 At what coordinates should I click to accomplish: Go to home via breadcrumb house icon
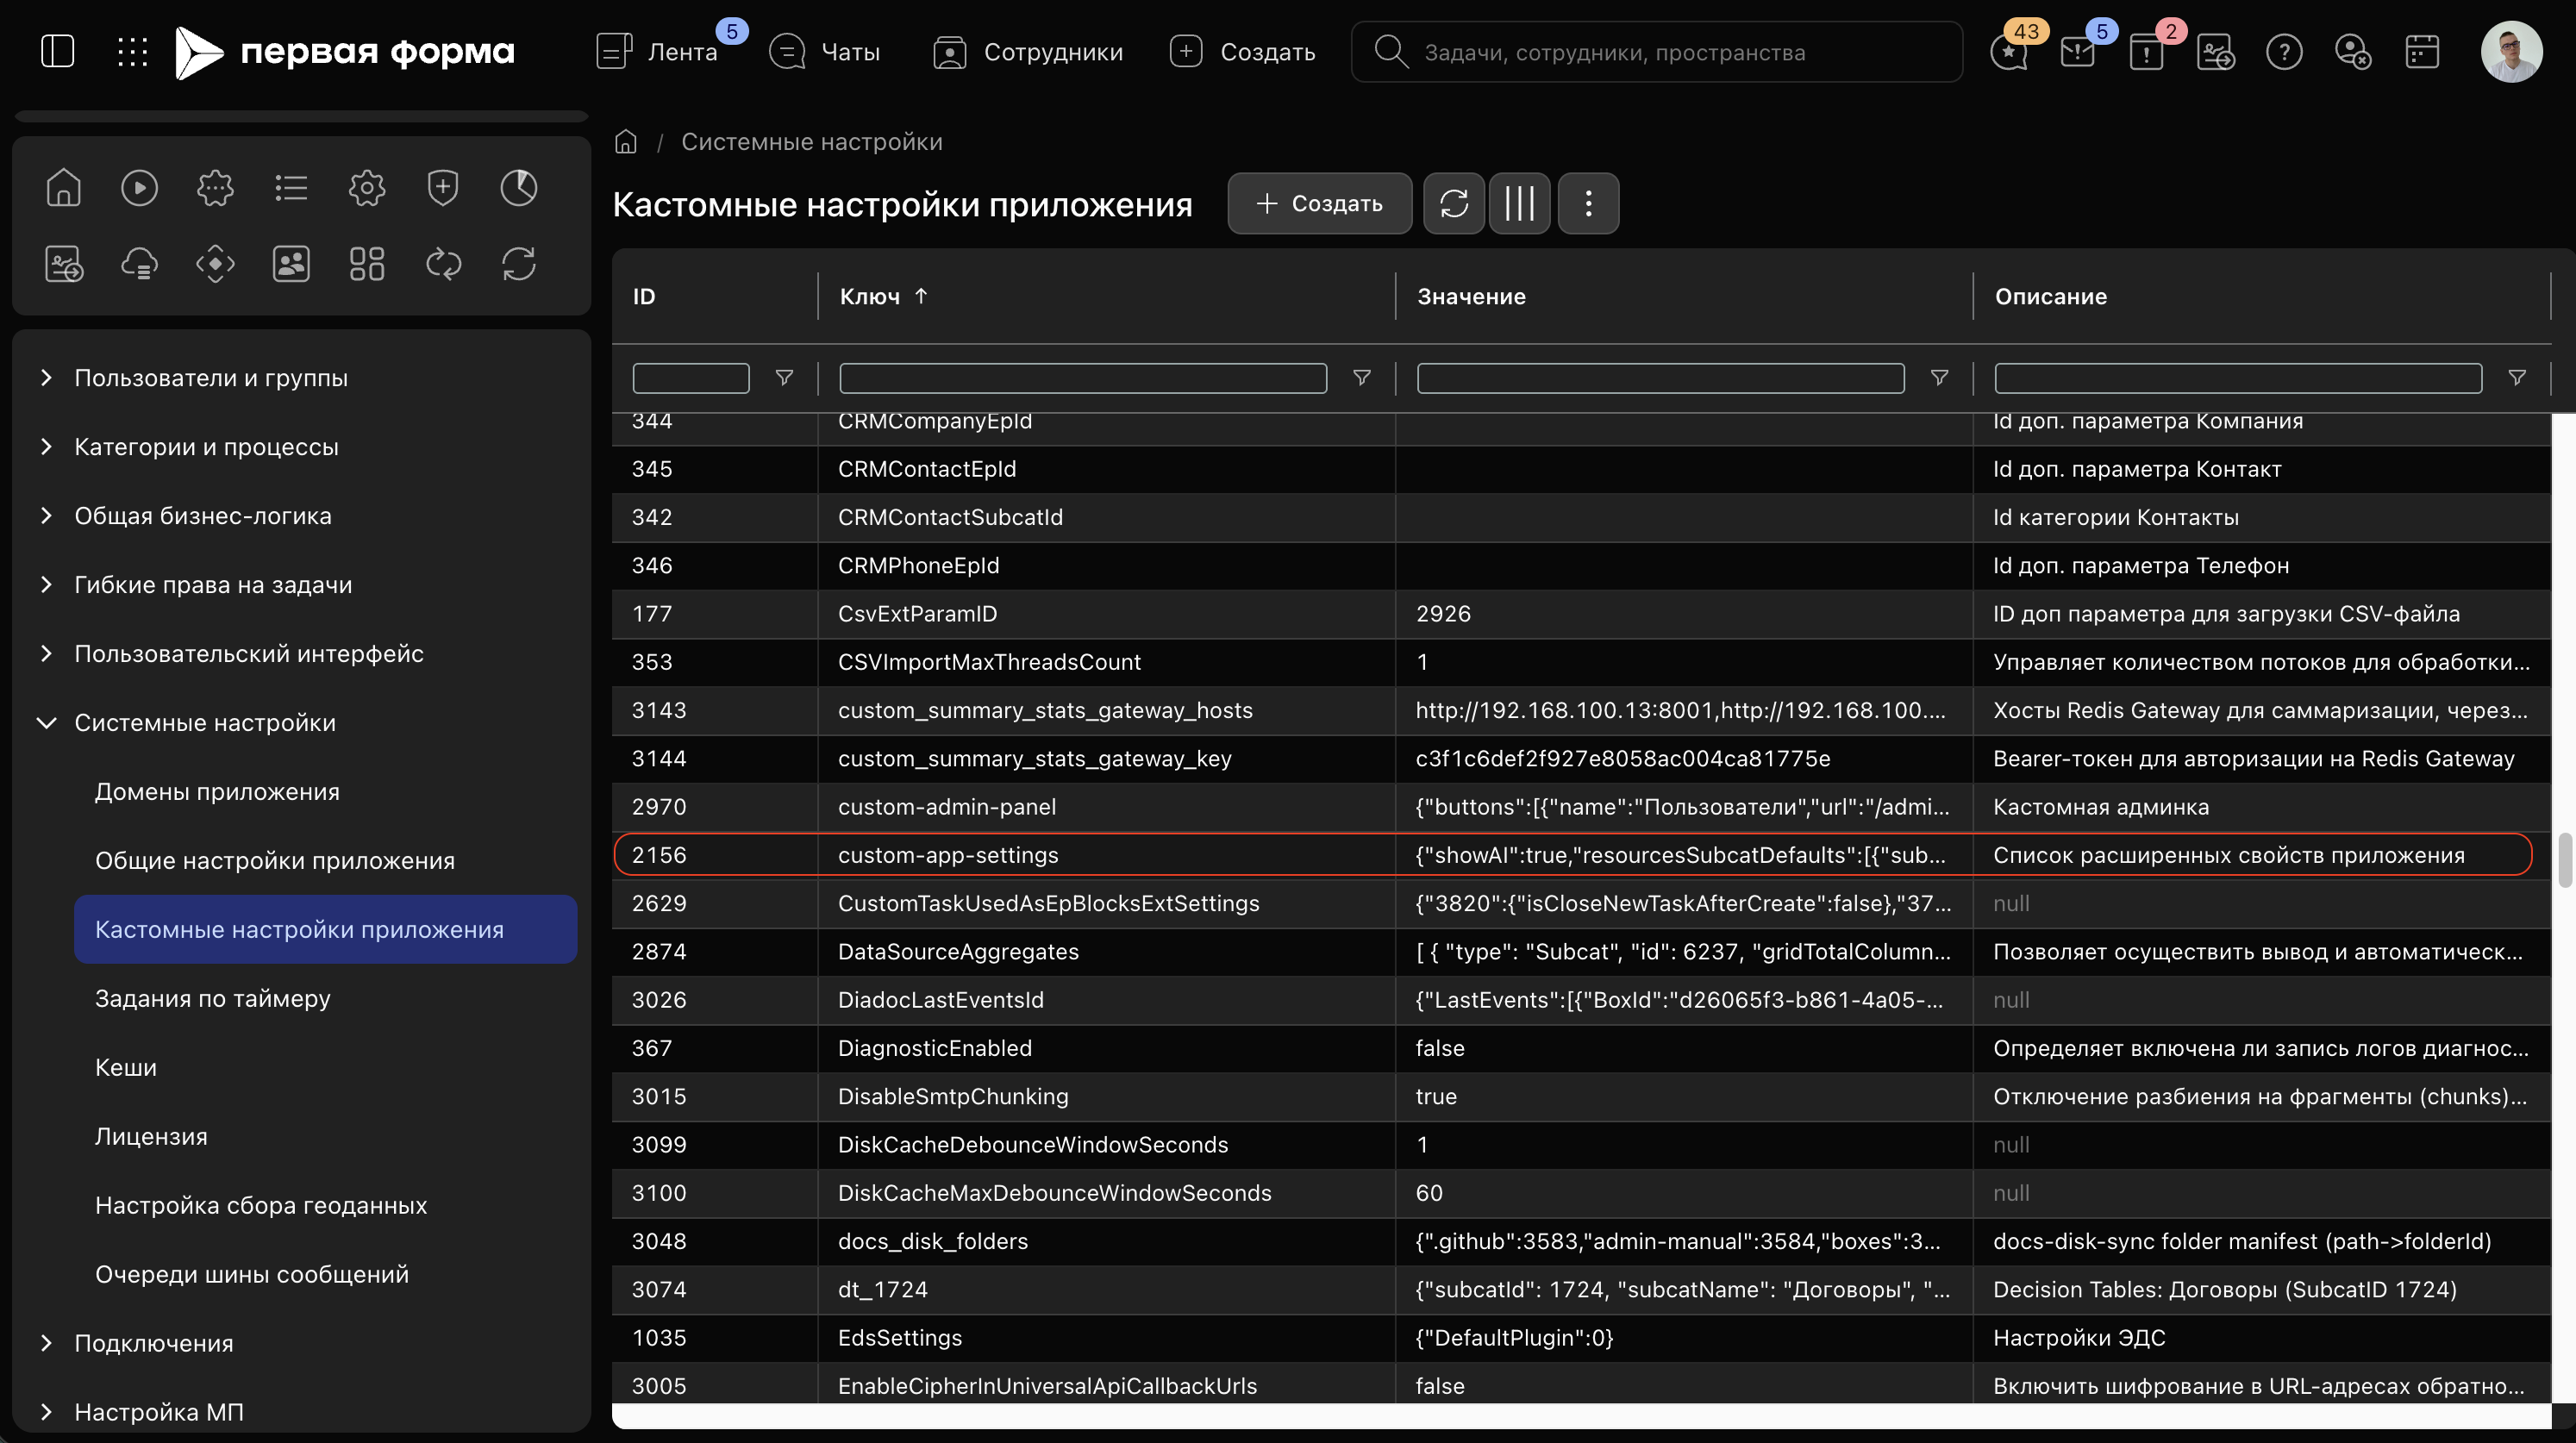626,141
